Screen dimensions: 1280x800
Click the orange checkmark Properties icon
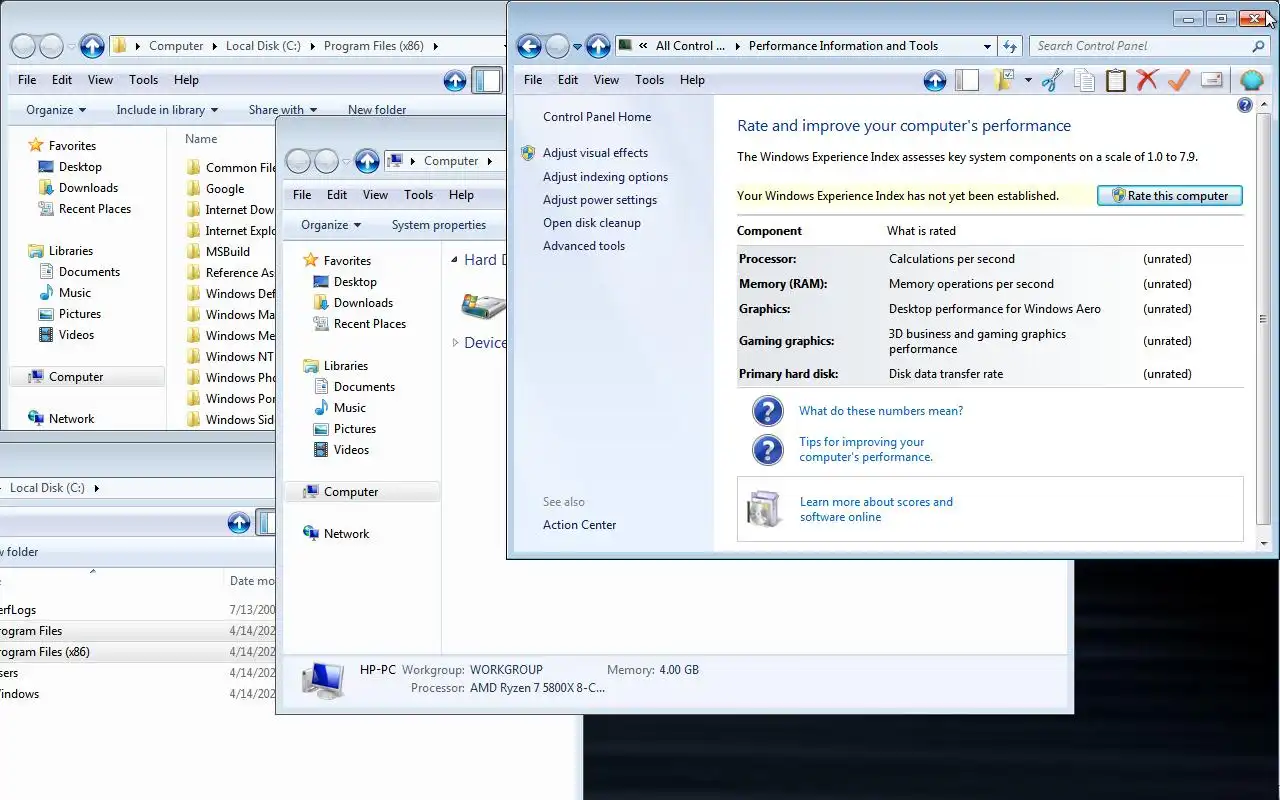click(x=1179, y=81)
